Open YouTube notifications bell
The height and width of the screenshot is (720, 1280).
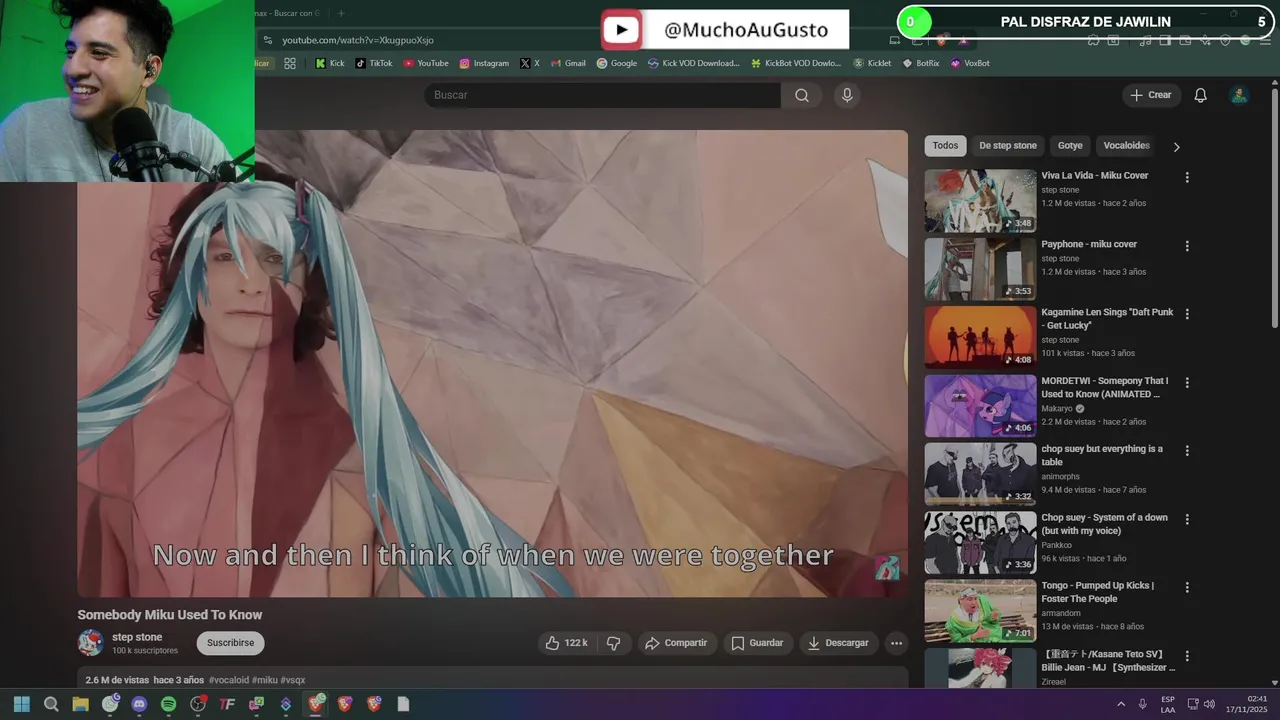click(1201, 95)
